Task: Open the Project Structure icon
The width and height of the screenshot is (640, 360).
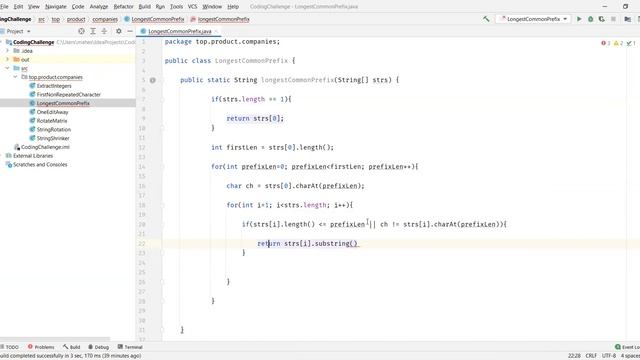Action: [x=628, y=19]
